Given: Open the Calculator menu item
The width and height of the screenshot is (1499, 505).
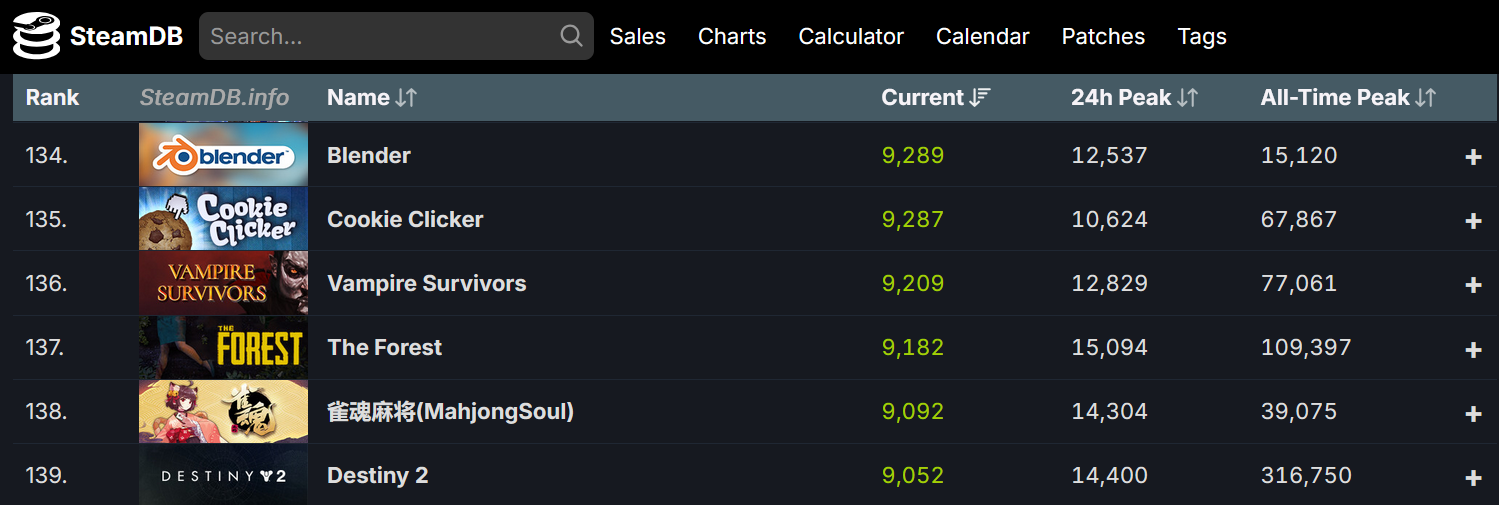Looking at the screenshot, I should pyautogui.click(x=851, y=36).
